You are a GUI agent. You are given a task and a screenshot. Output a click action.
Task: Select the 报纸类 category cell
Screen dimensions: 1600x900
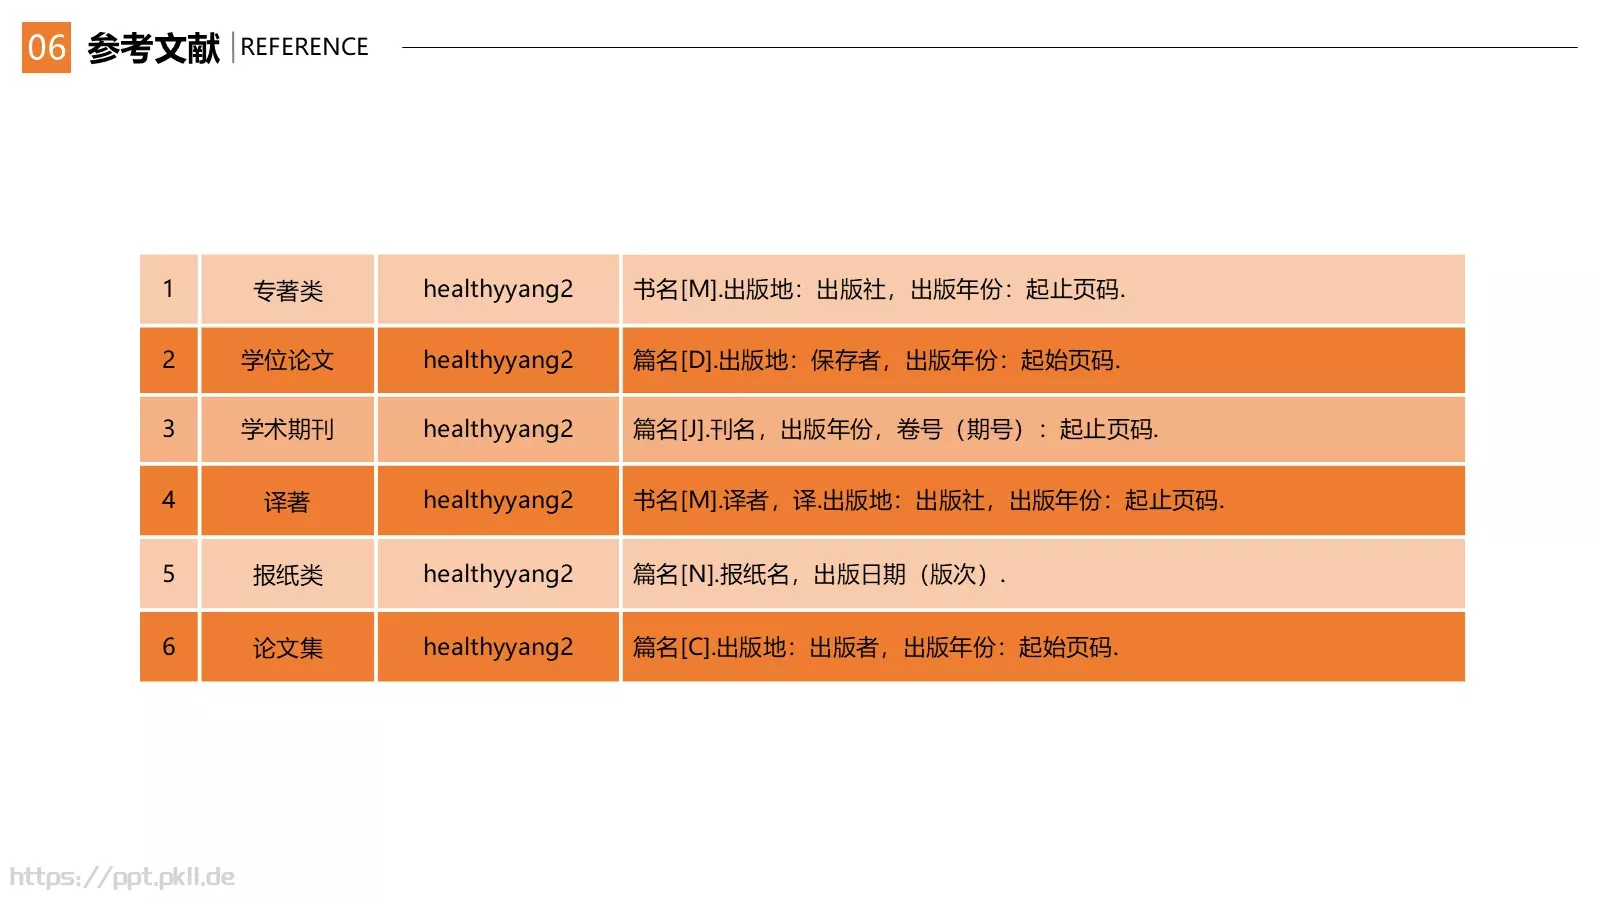288,574
